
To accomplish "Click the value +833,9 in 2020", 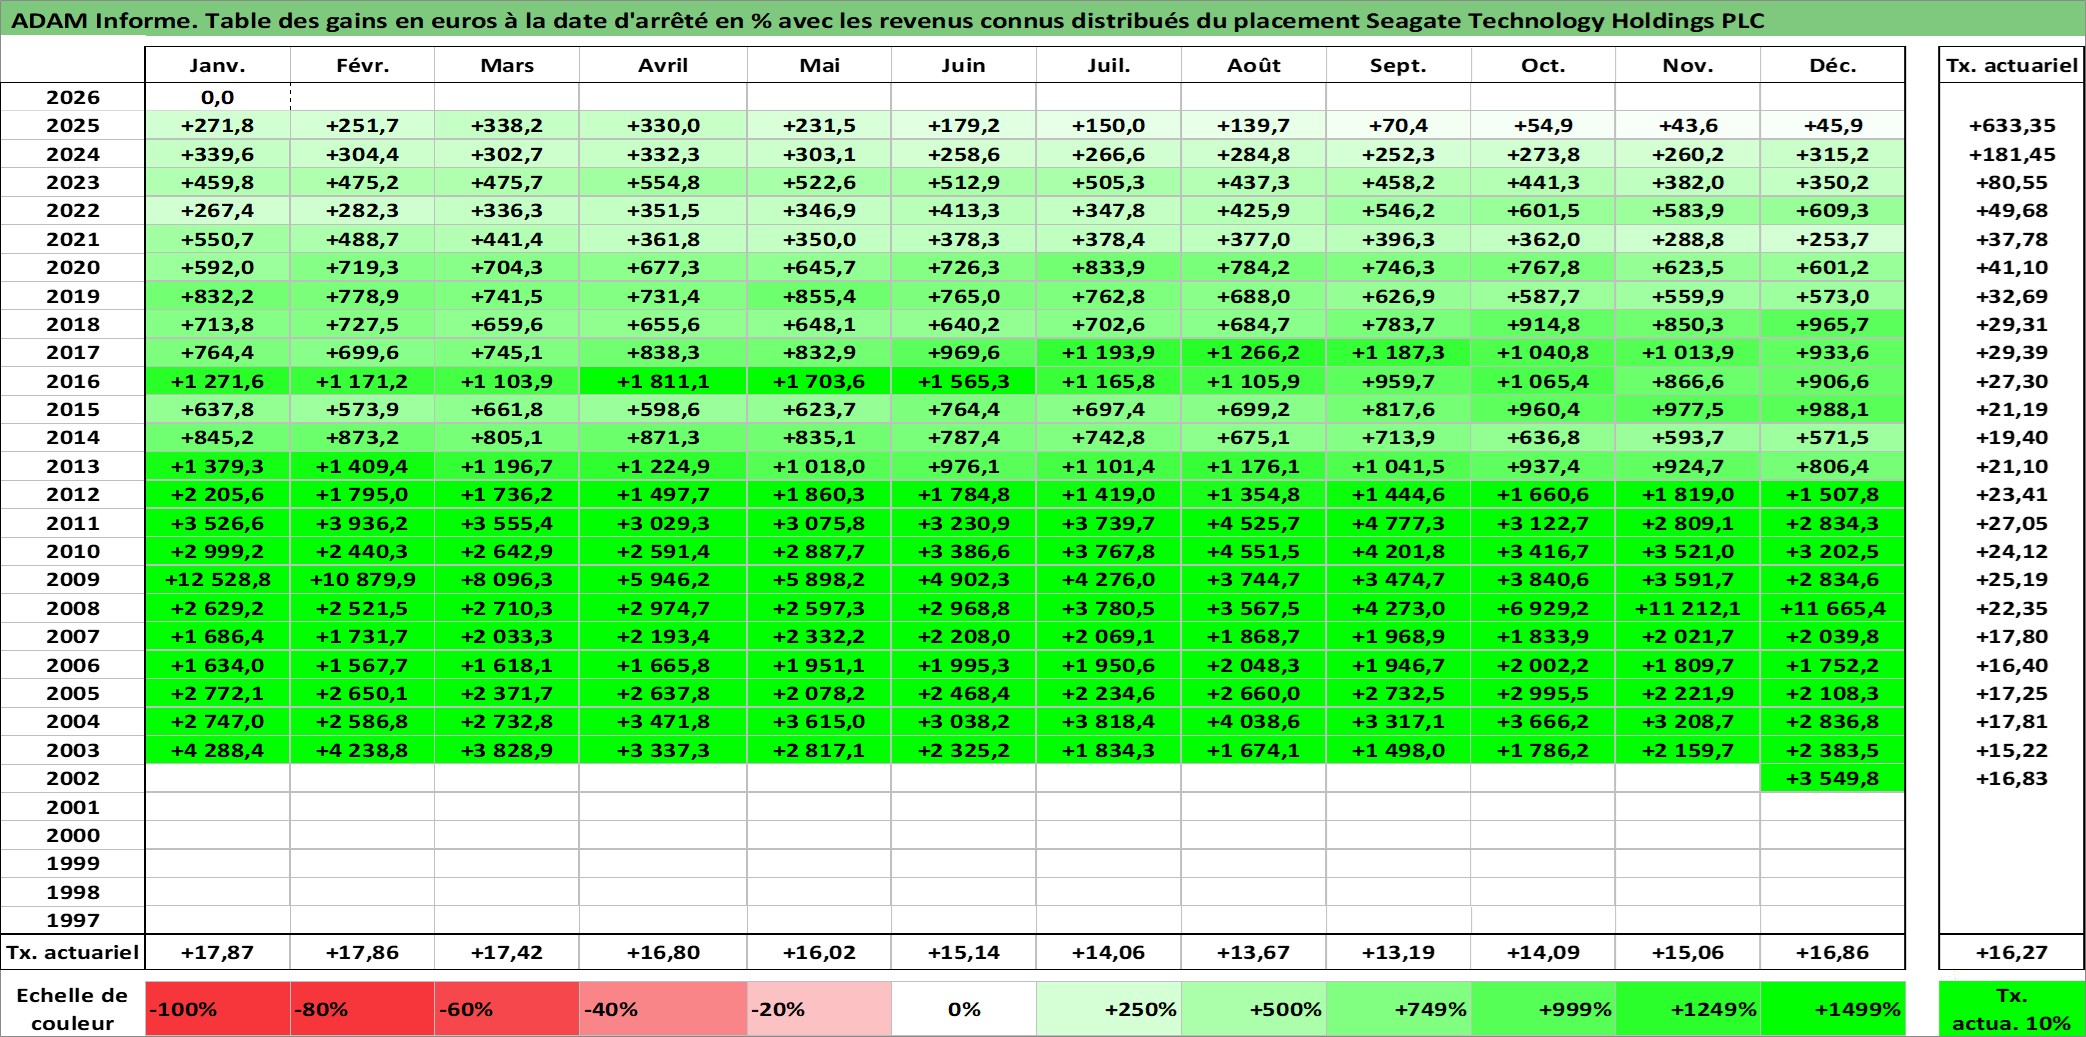I will coord(1108,267).
